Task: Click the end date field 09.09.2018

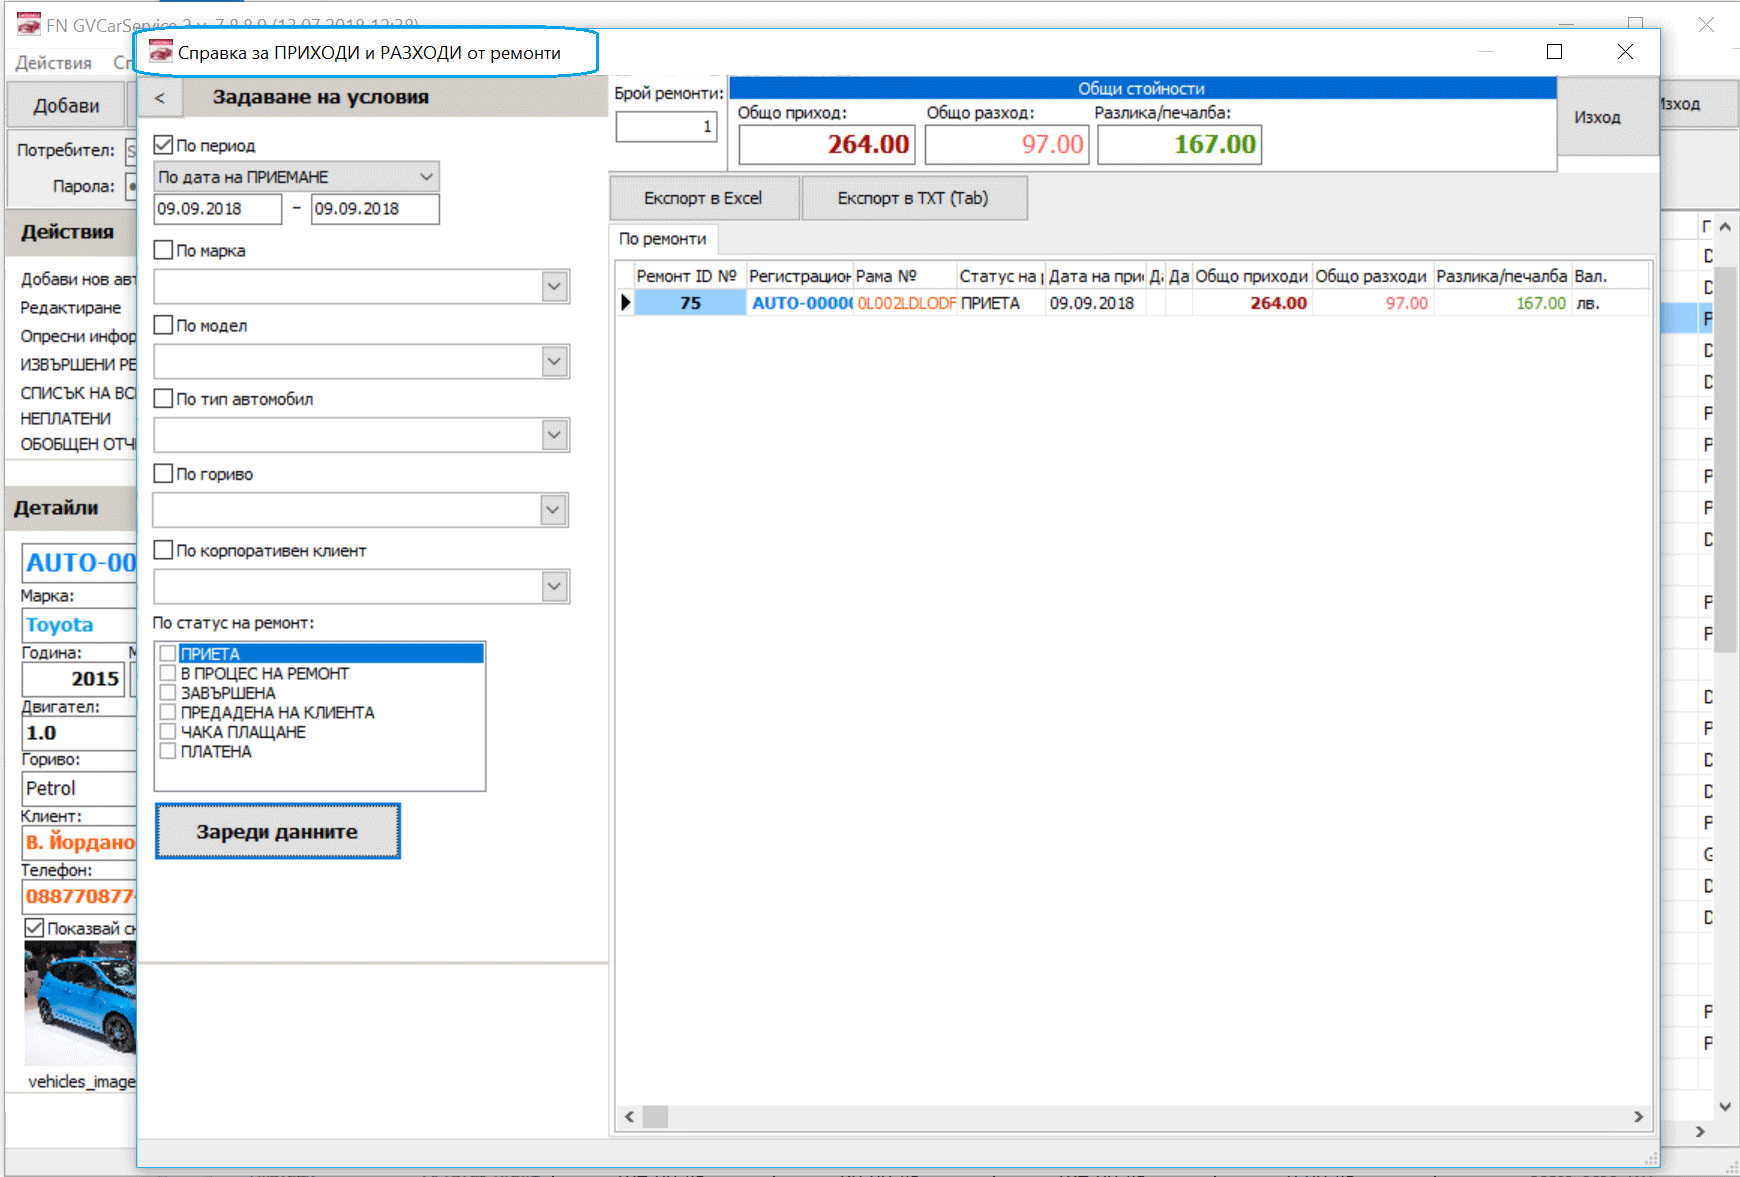Action: [375, 209]
